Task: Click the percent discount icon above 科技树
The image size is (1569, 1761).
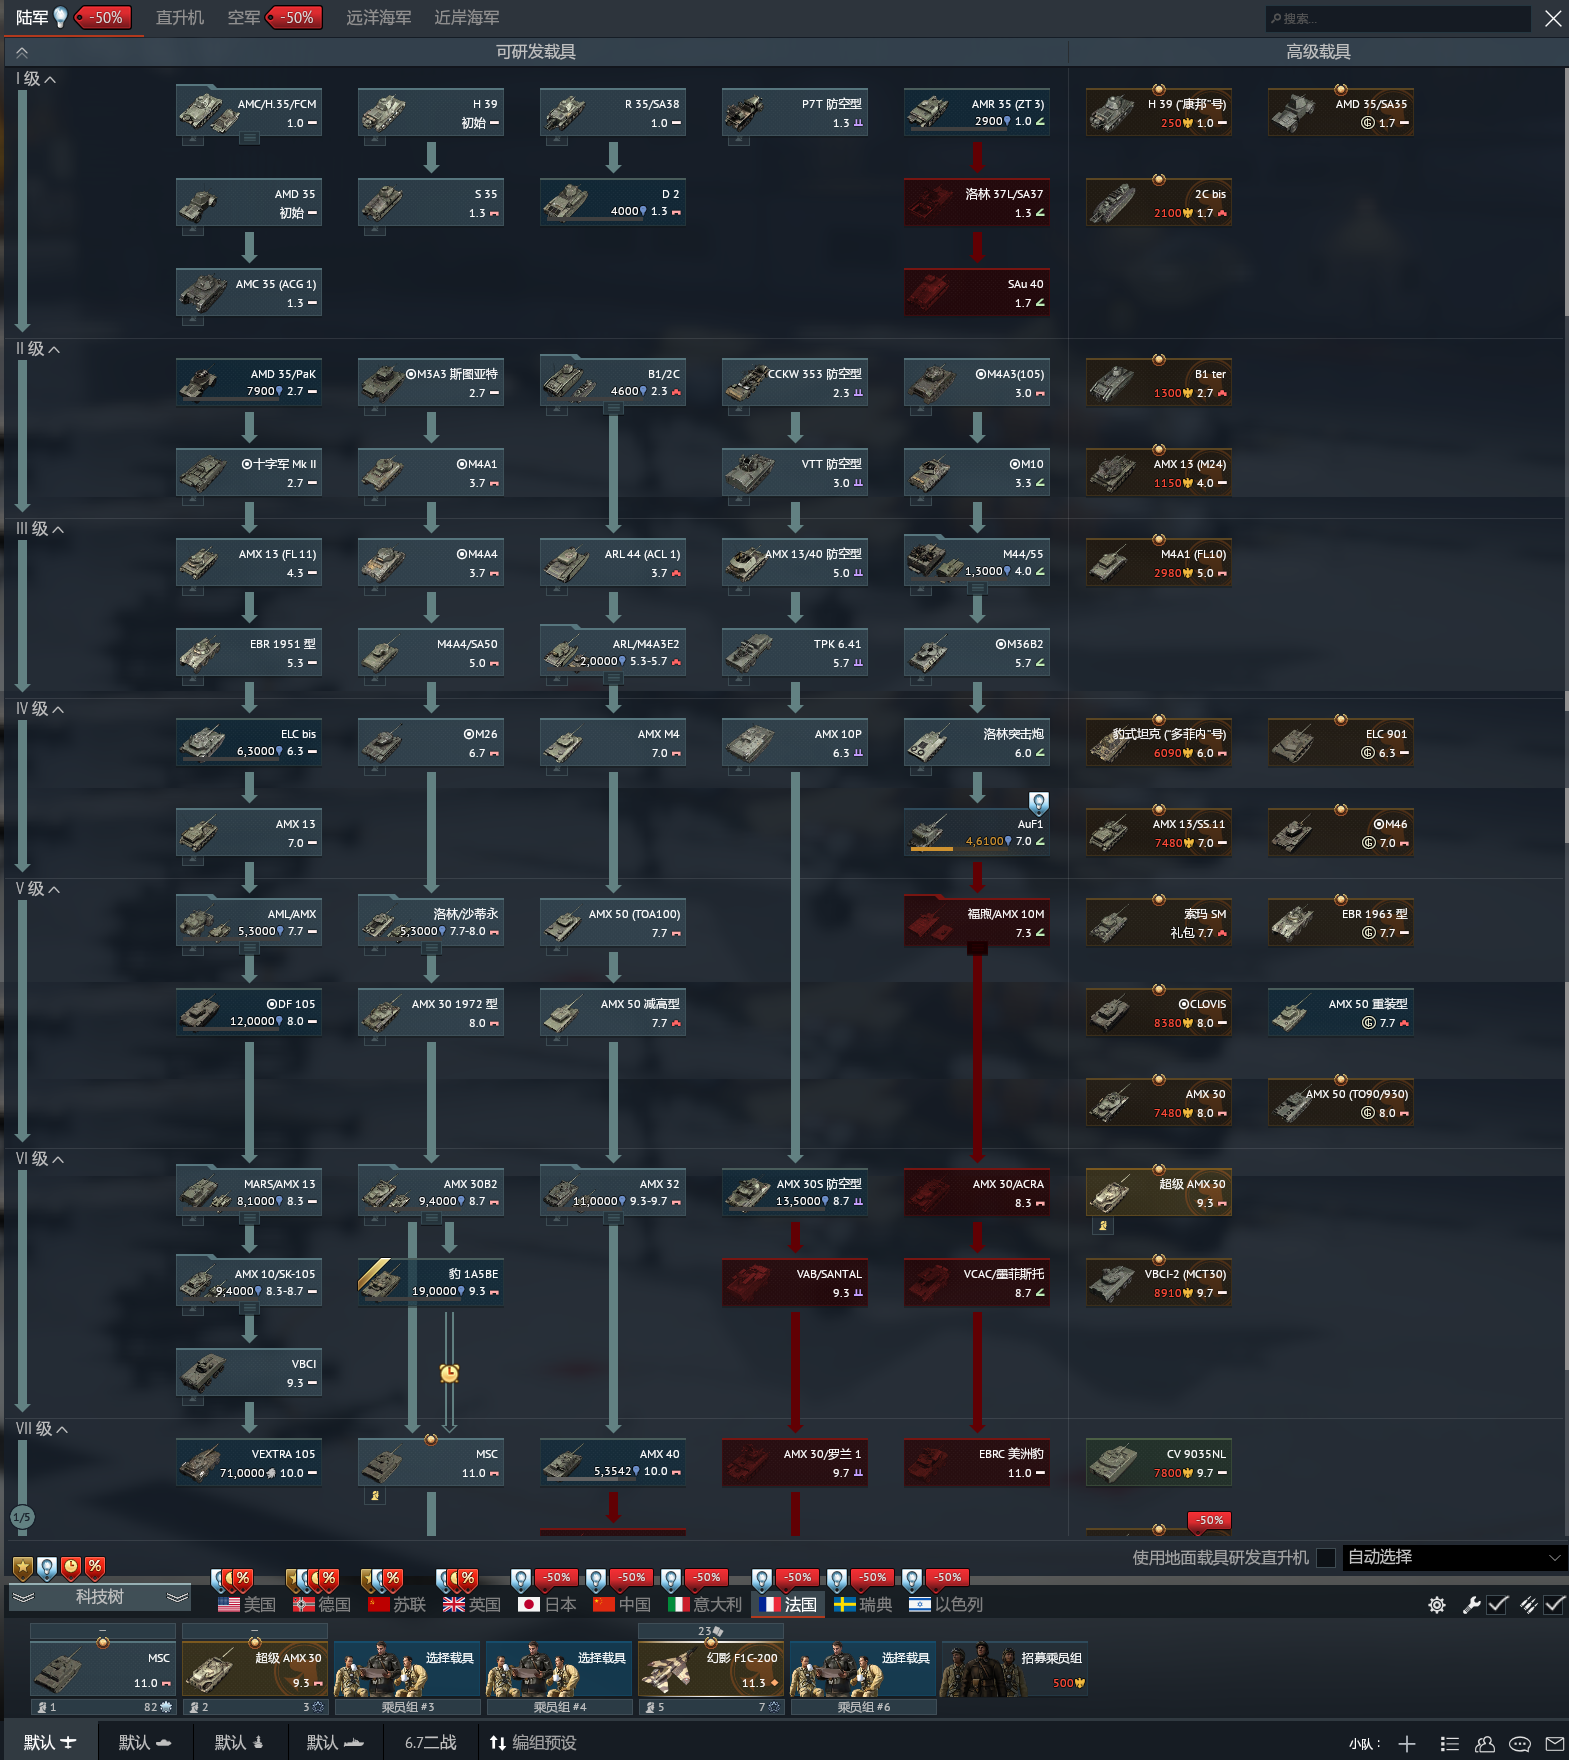Action: coord(95,1567)
